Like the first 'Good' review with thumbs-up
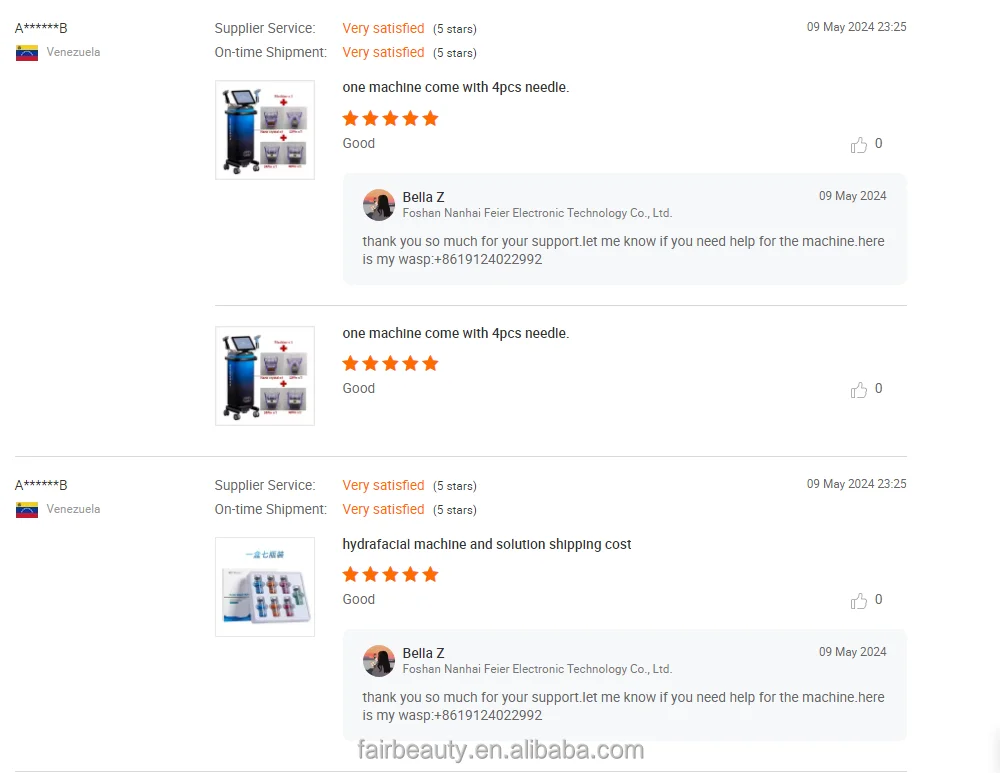 tap(858, 145)
